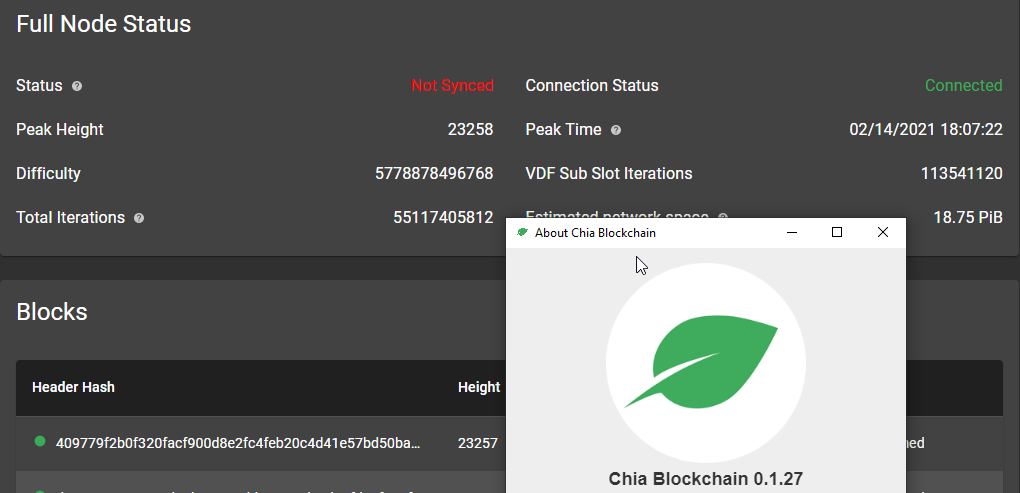Click the help icon beside Total Iterations
This screenshot has height=493, width=1020.
click(139, 218)
